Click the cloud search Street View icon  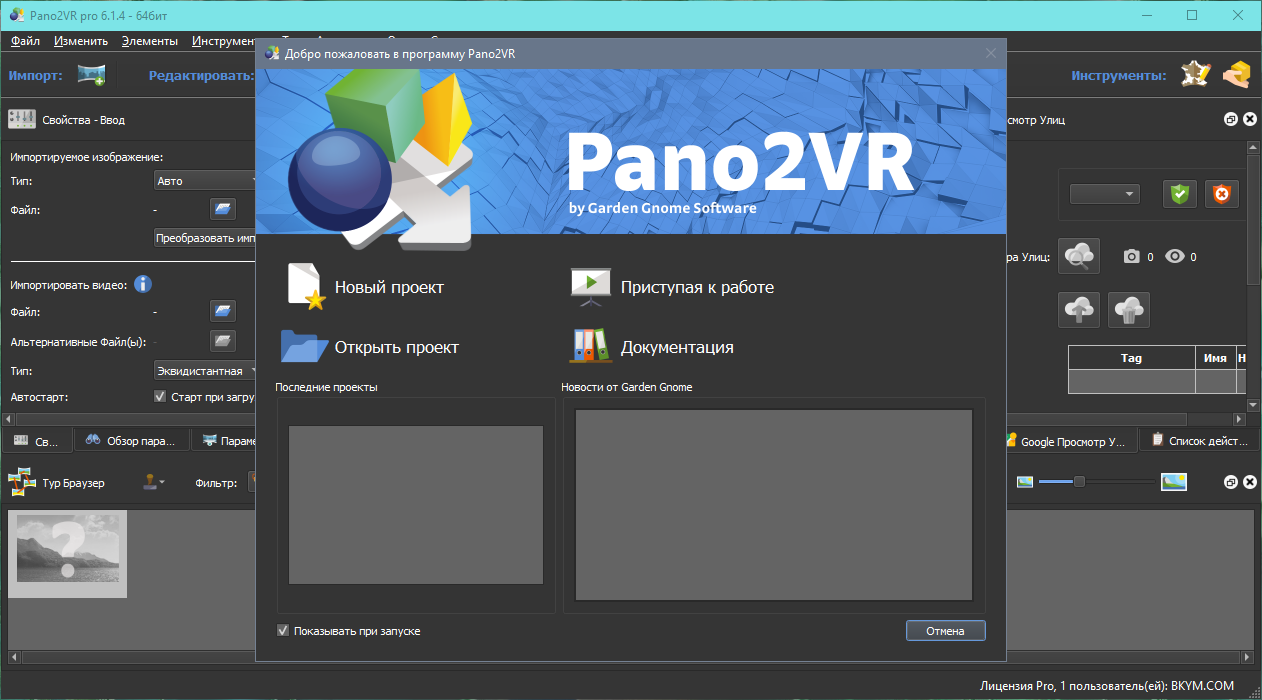[1081, 256]
